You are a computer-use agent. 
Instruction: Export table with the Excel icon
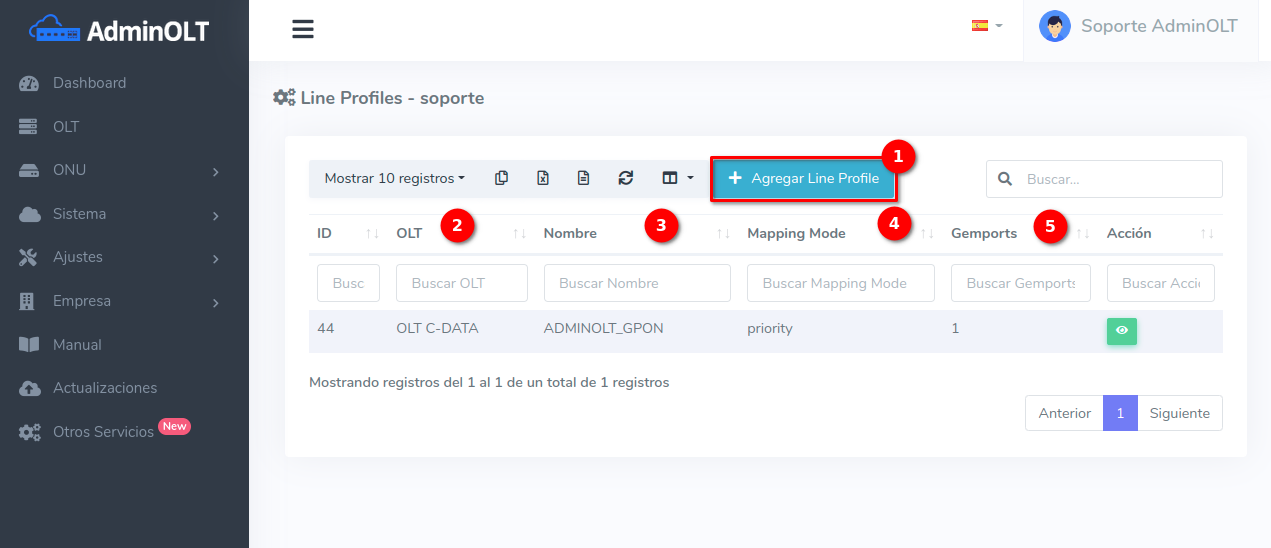click(543, 178)
